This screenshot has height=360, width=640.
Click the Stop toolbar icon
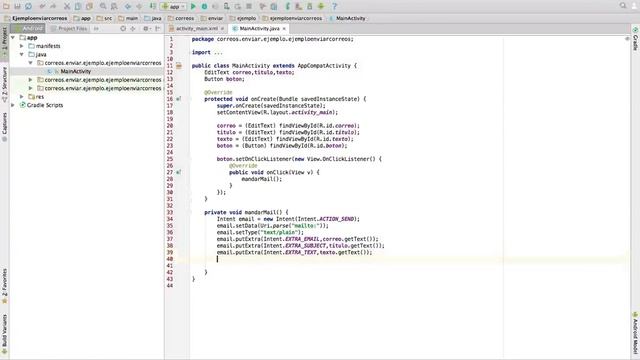coord(248,6)
